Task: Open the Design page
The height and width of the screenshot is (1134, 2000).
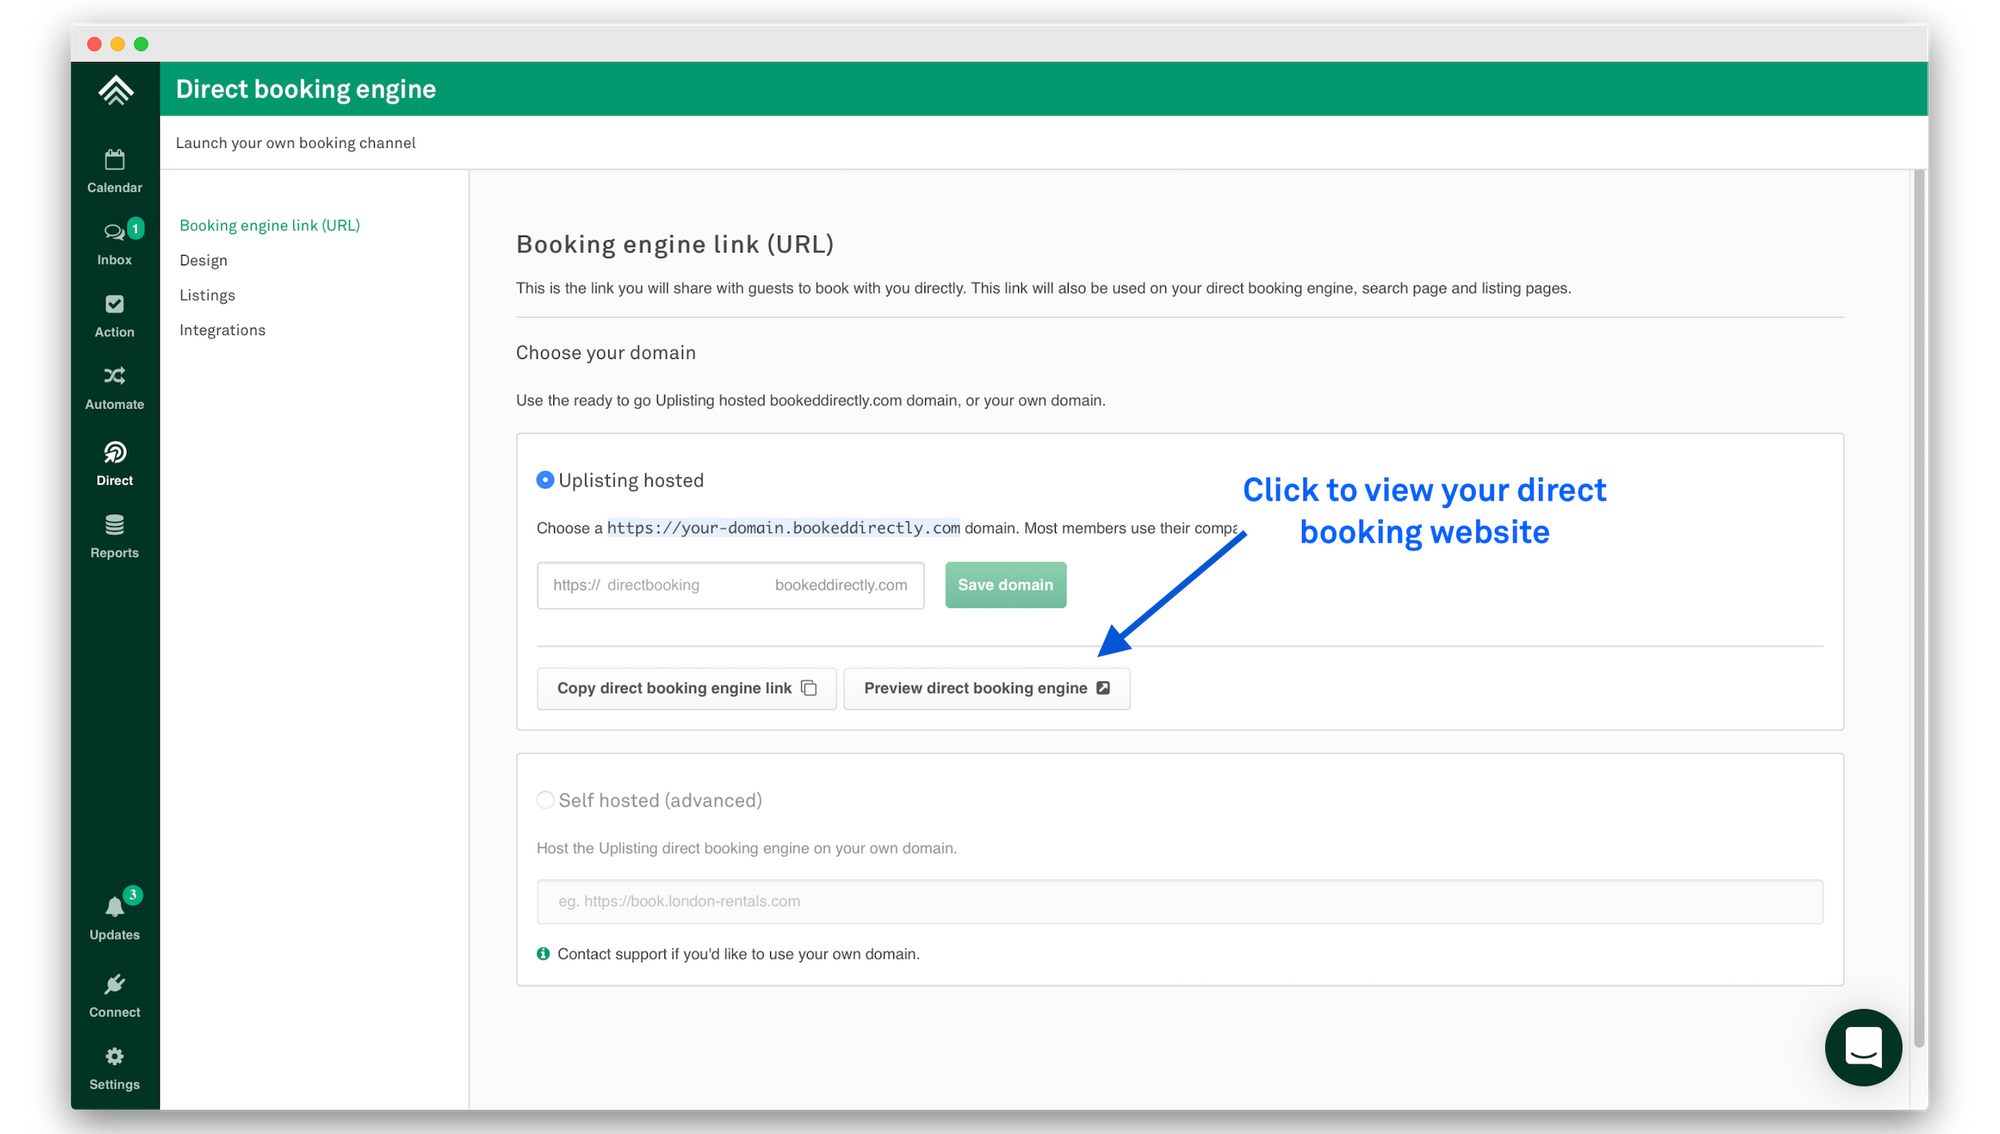Action: [x=203, y=260]
